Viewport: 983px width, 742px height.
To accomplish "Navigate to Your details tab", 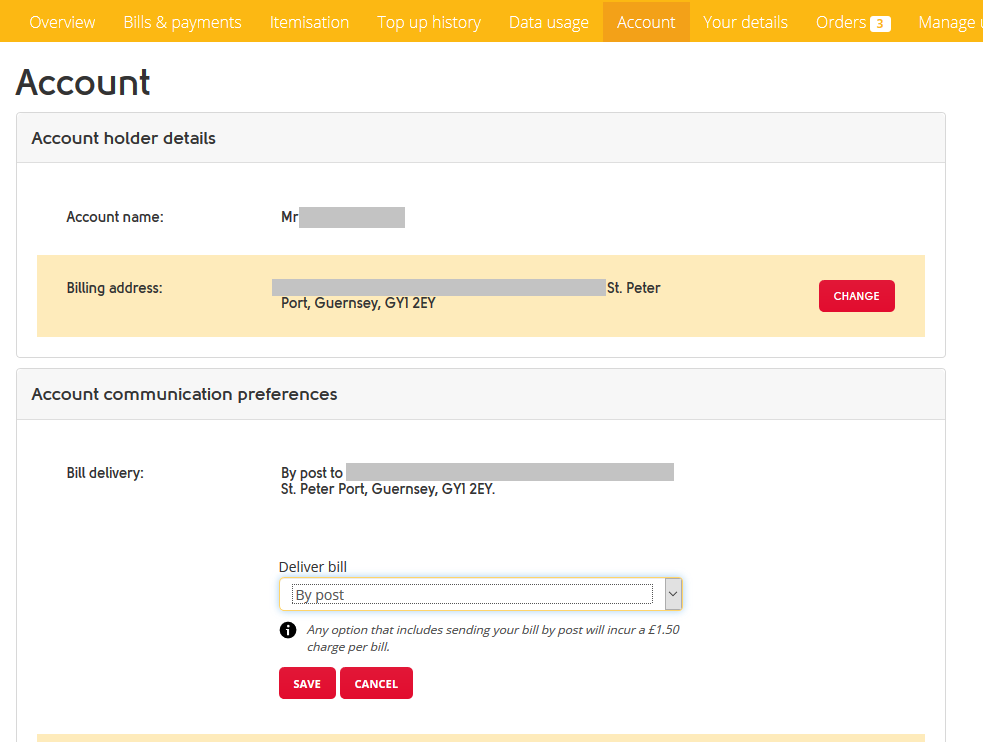I will (x=745, y=22).
